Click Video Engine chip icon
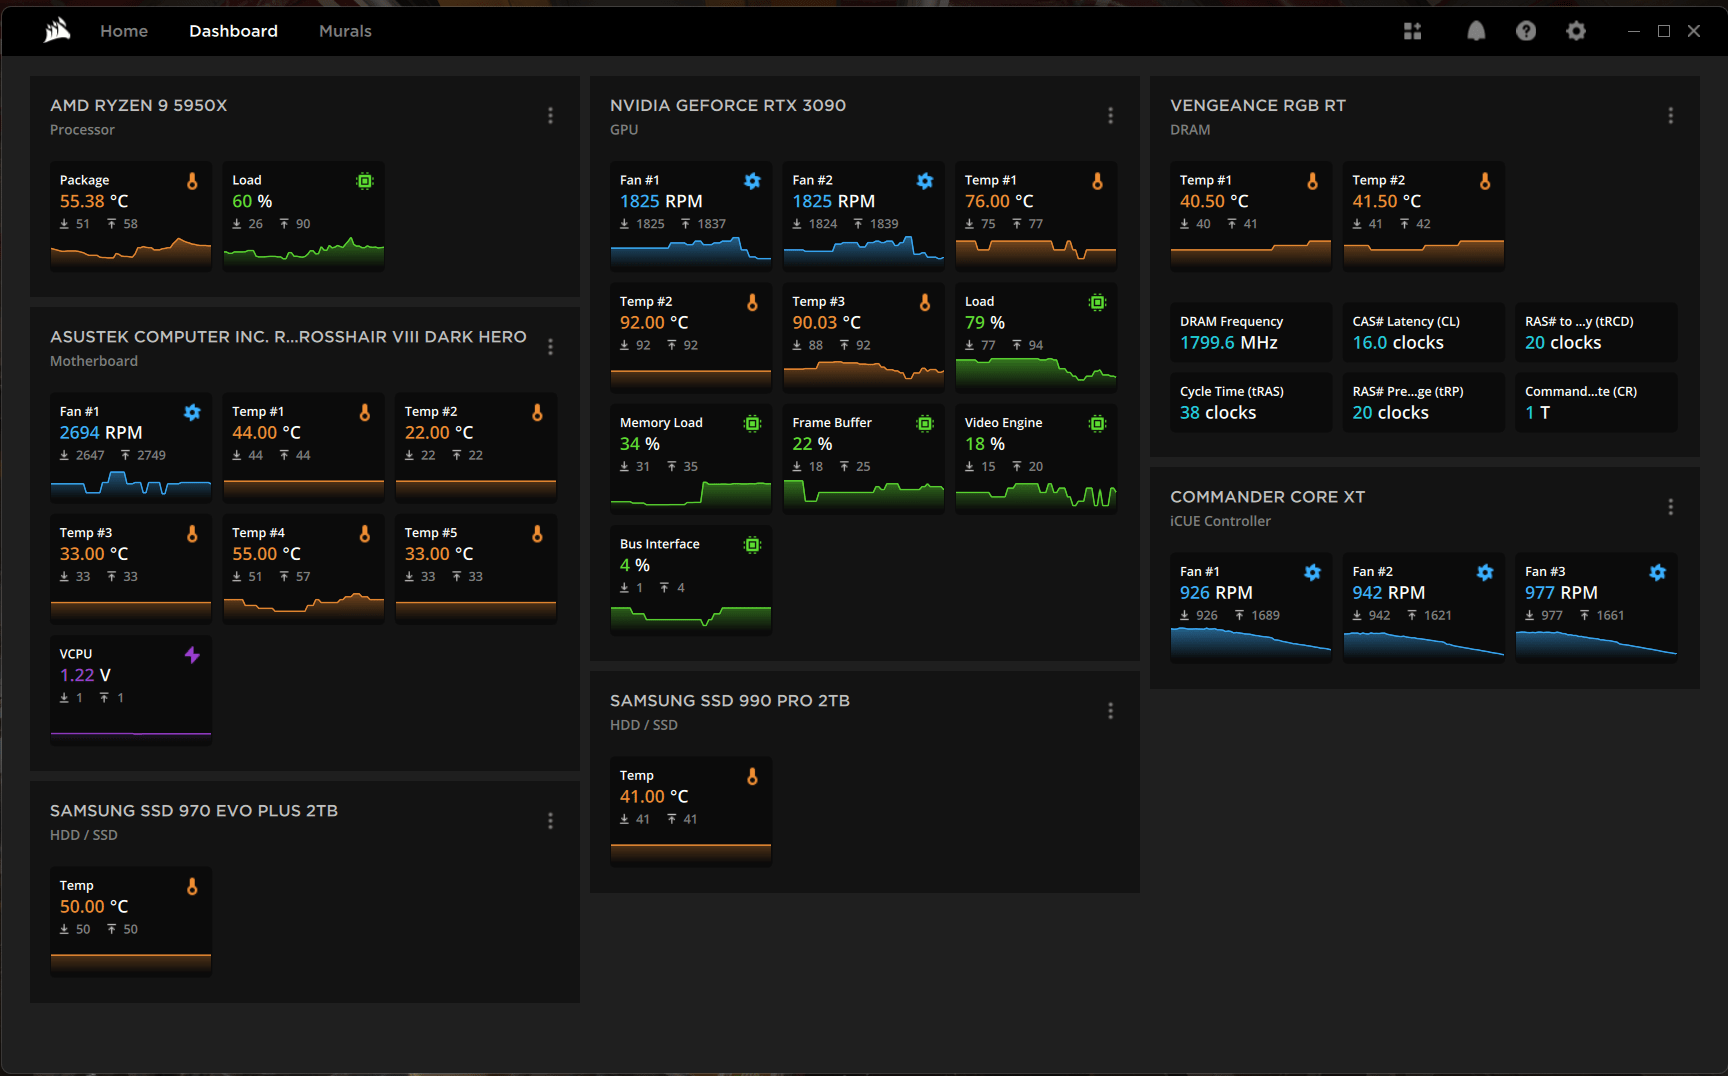Image resolution: width=1728 pixels, height=1076 pixels. click(x=1097, y=424)
